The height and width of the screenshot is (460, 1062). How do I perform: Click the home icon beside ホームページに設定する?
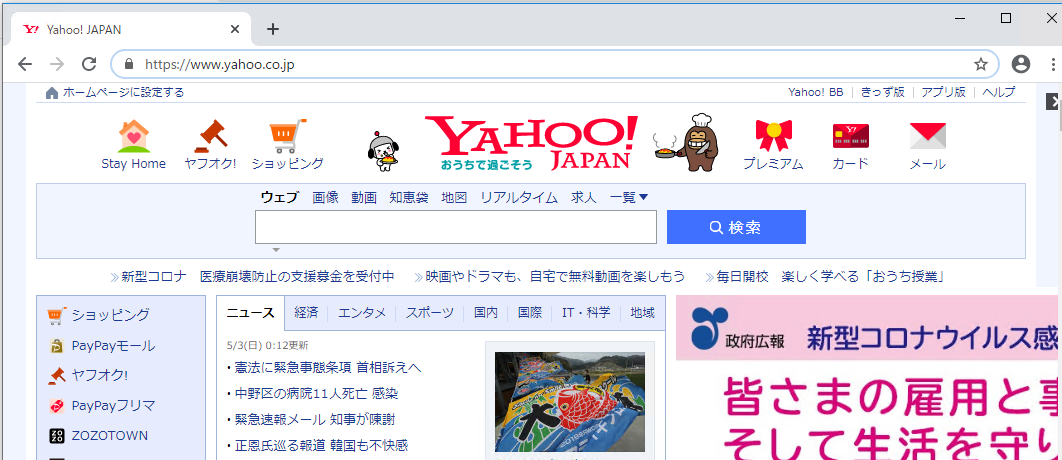click(x=52, y=93)
